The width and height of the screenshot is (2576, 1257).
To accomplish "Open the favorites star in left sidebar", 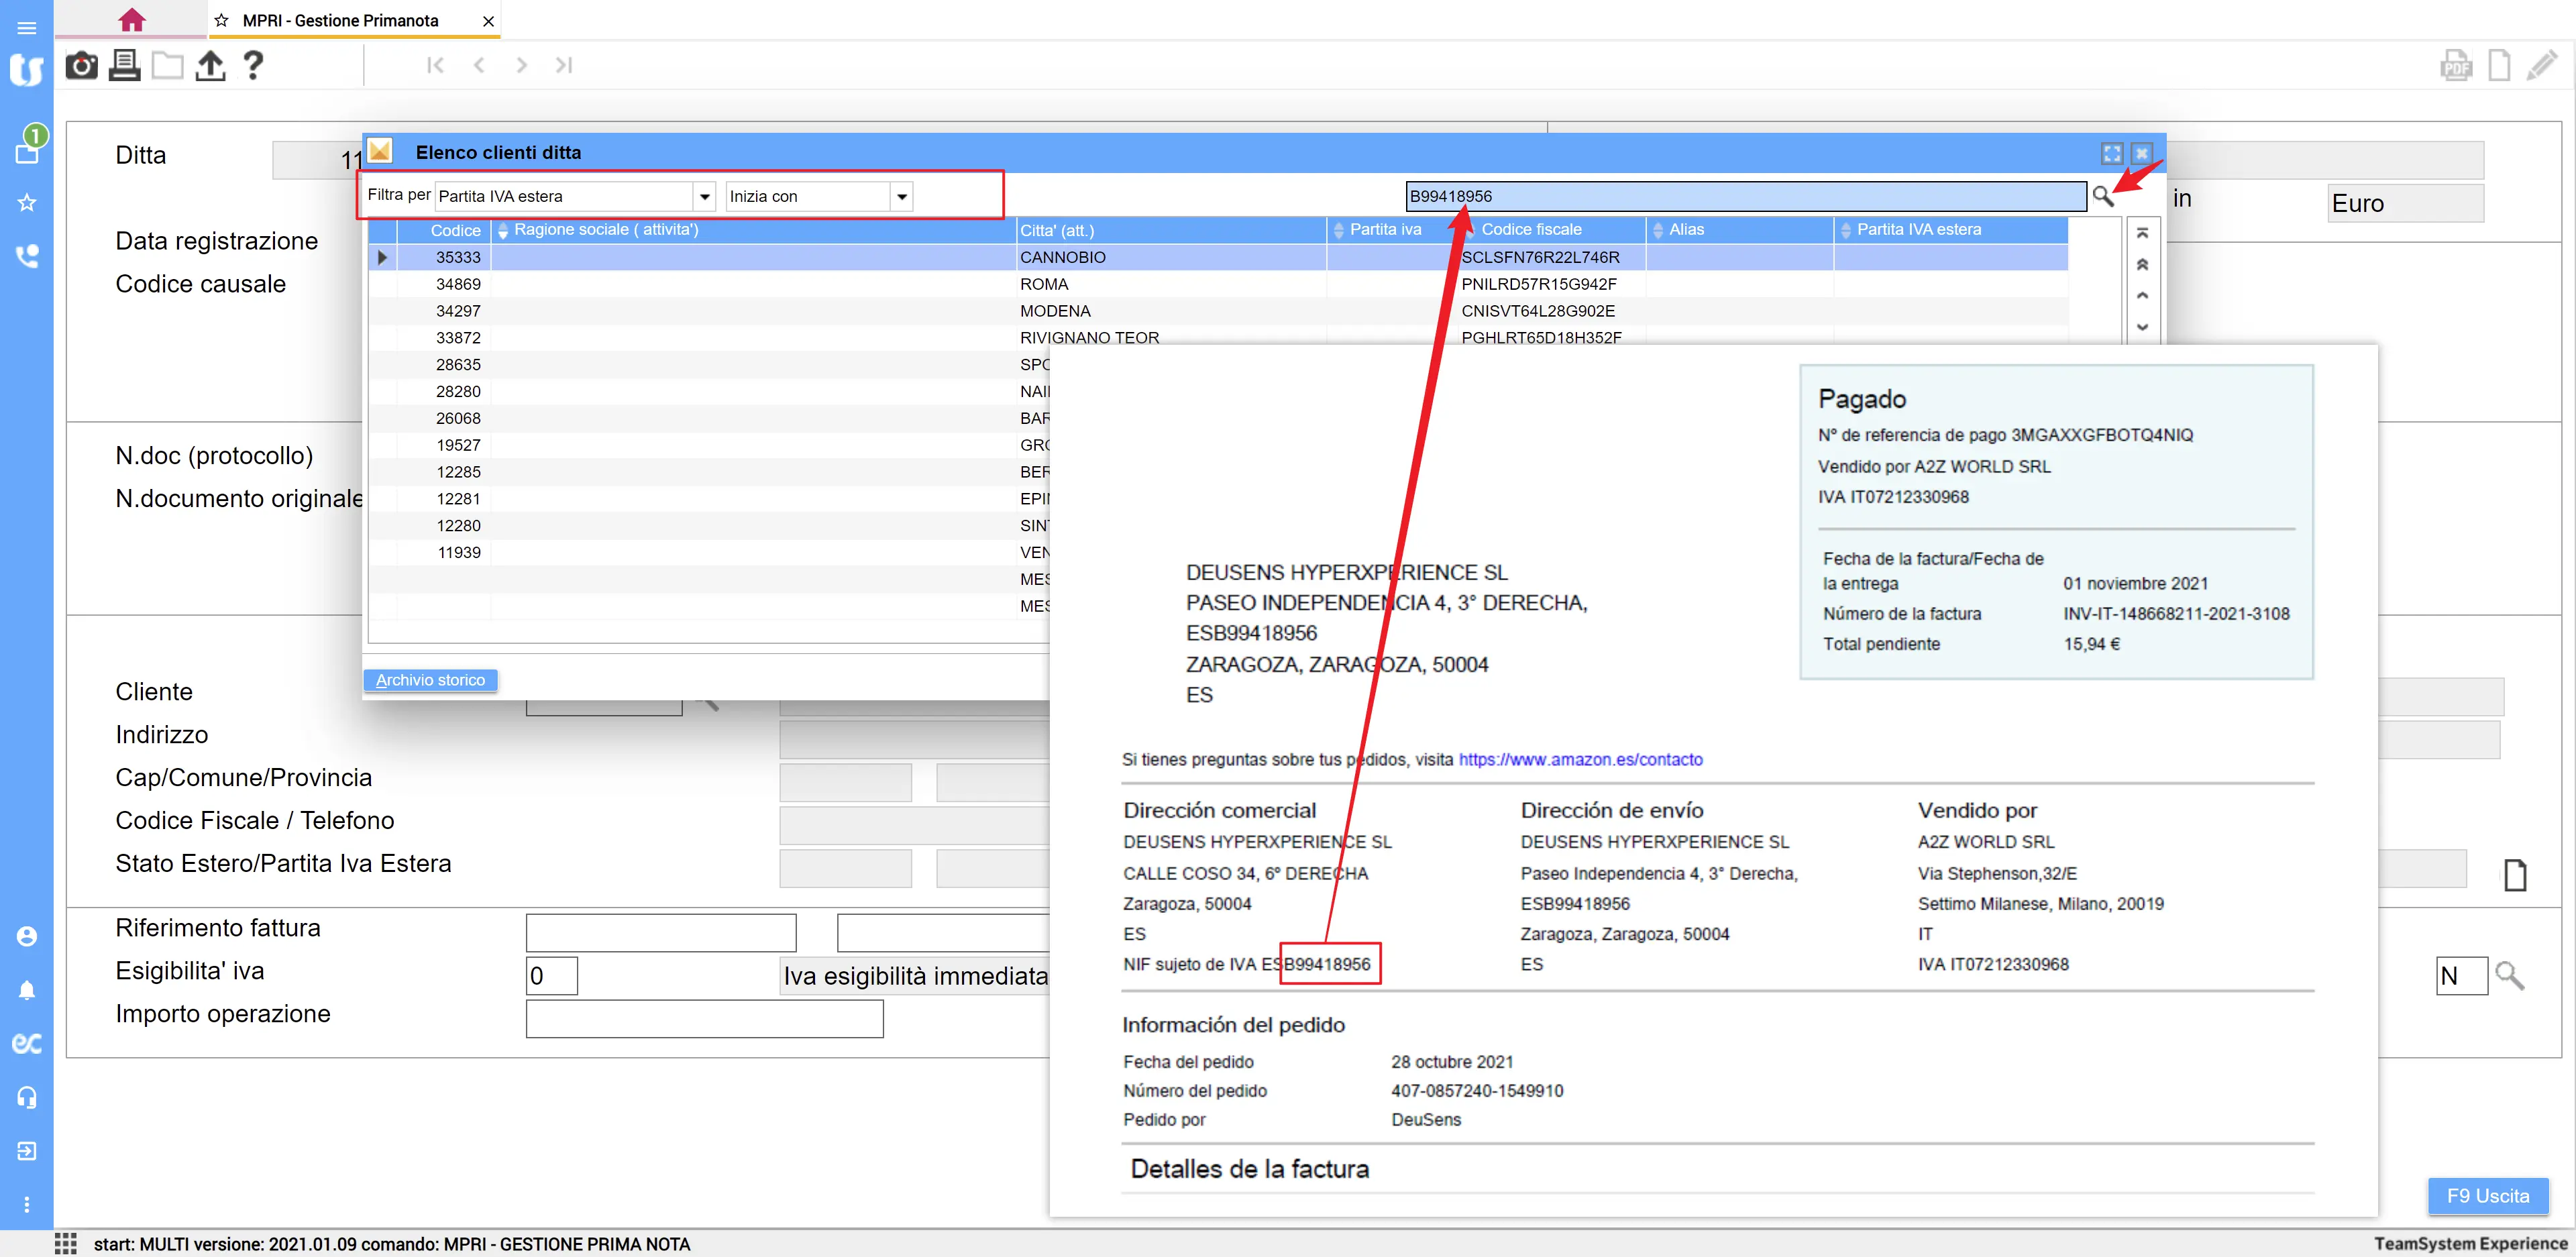I will tap(27, 203).
